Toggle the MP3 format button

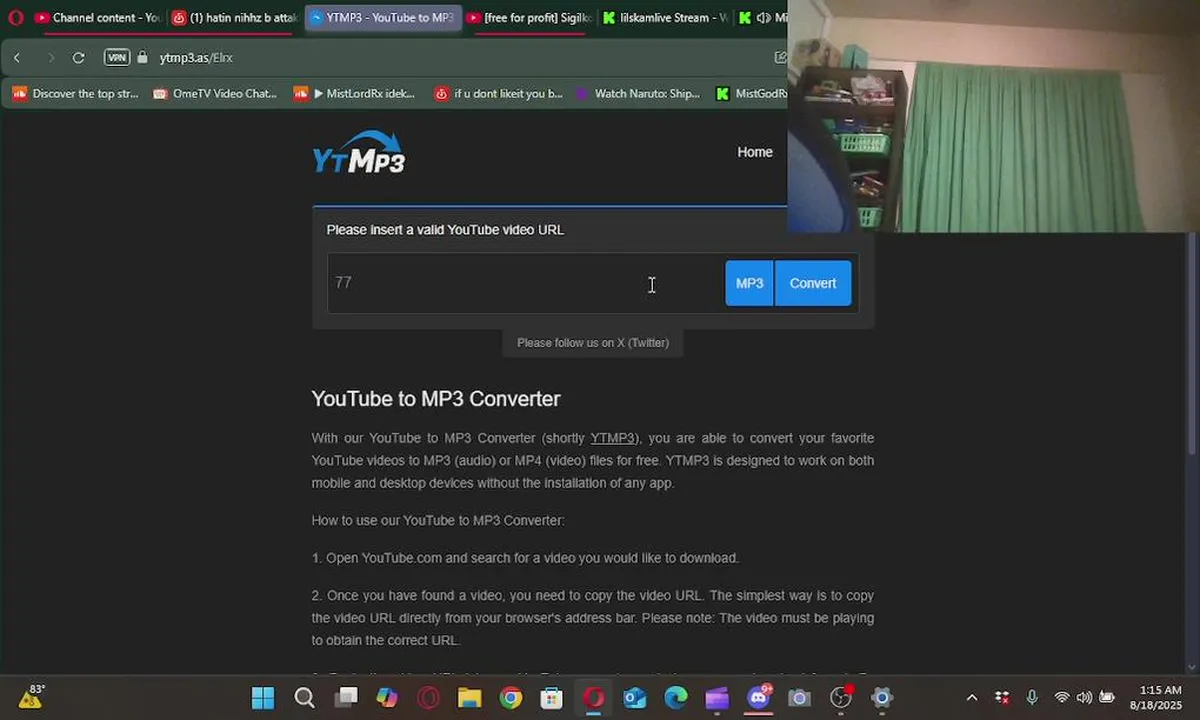[749, 283]
